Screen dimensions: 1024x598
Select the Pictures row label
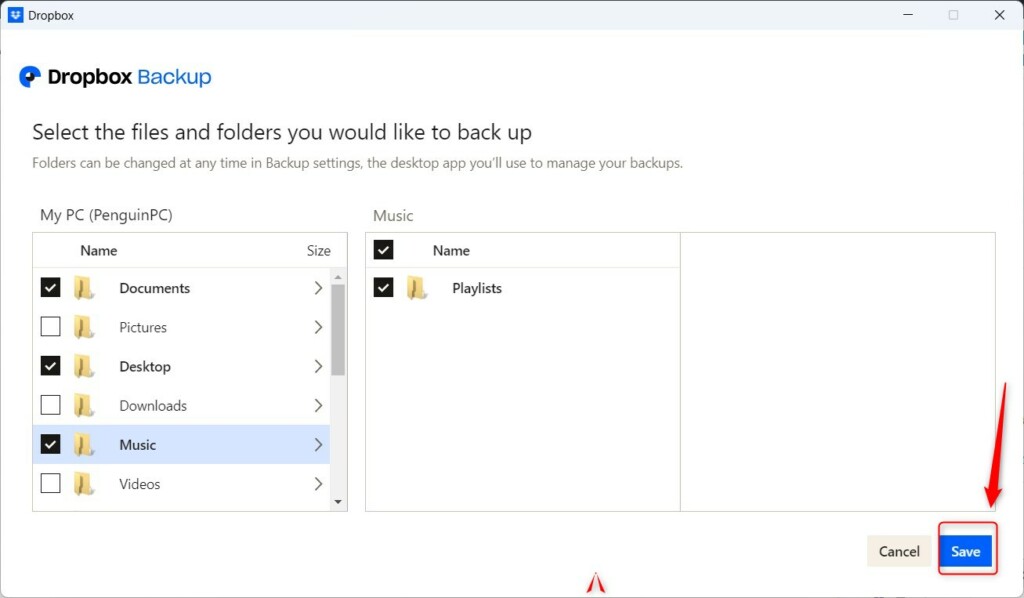pyautogui.click(x=143, y=328)
